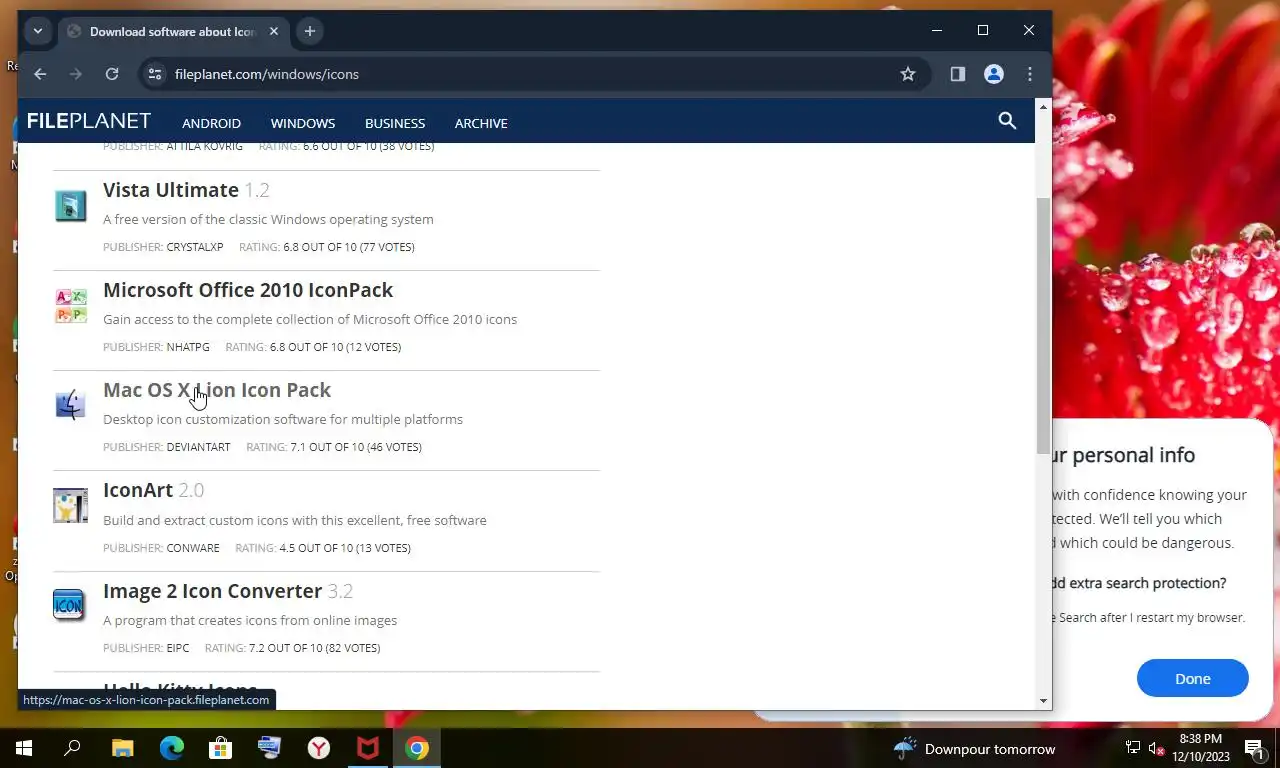Open the BUSINESS menu item
1280x768 pixels.
[x=395, y=123]
